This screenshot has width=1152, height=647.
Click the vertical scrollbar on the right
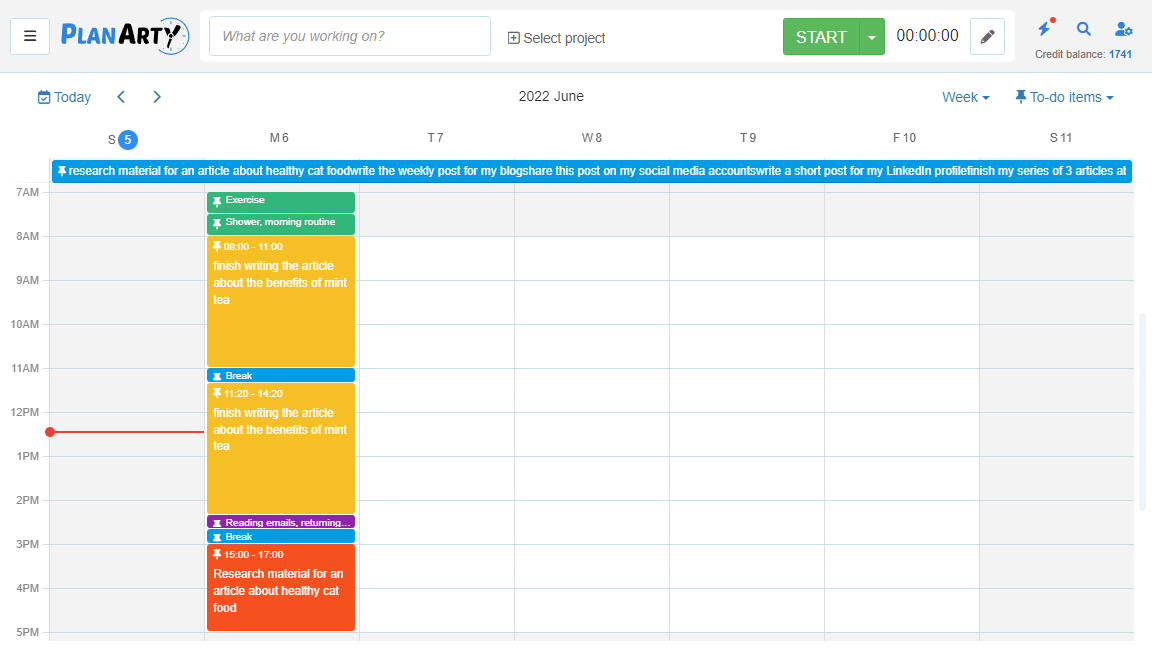(1142, 411)
